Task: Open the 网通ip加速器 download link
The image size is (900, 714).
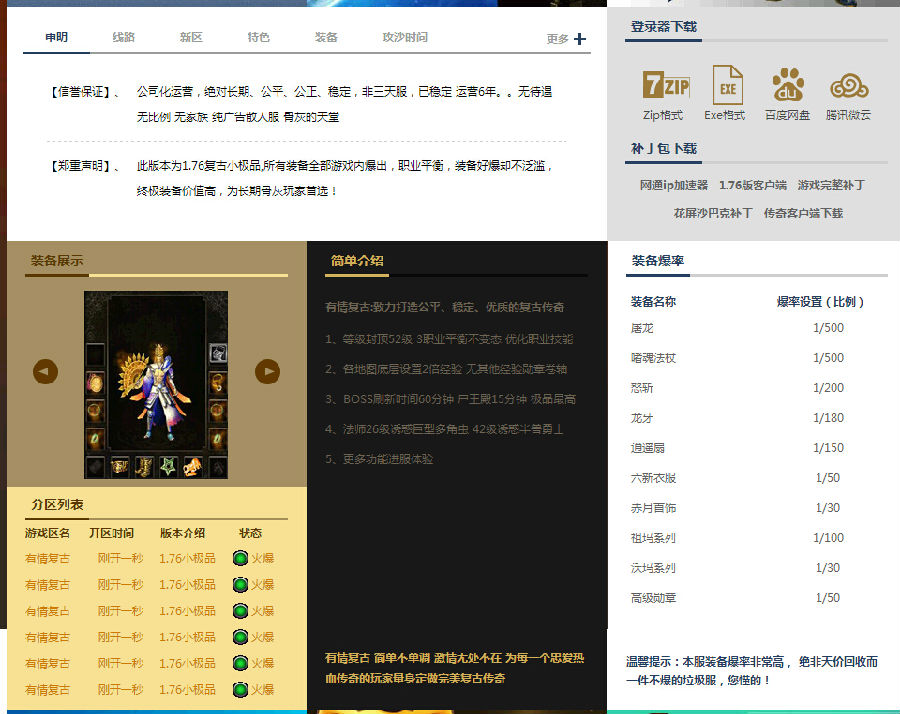Action: (x=674, y=185)
